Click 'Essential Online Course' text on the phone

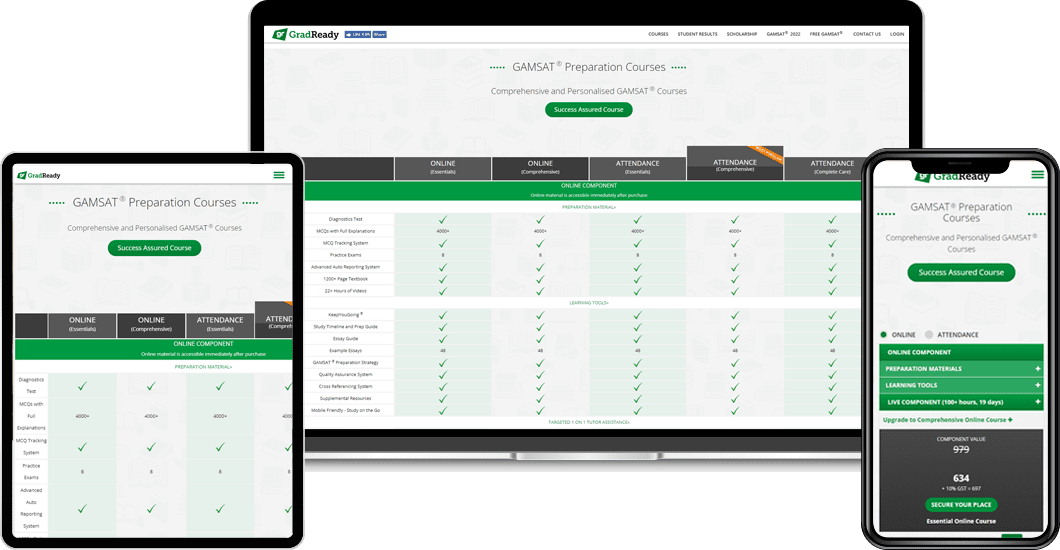(x=961, y=522)
